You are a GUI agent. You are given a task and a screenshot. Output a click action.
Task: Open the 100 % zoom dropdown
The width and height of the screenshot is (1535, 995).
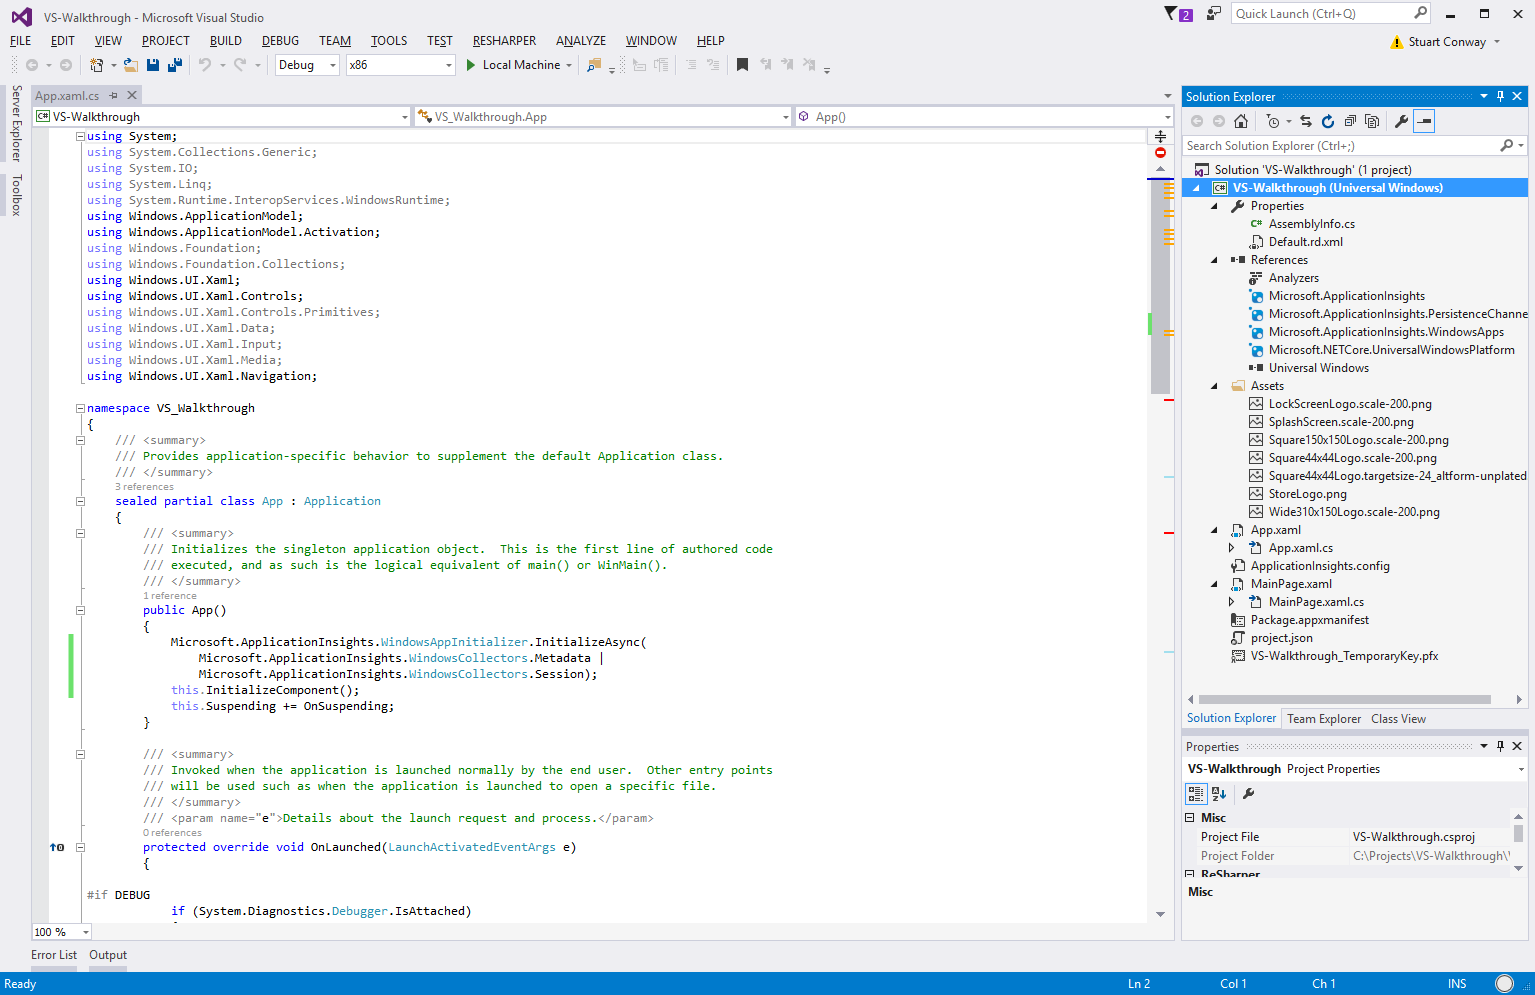(61, 932)
